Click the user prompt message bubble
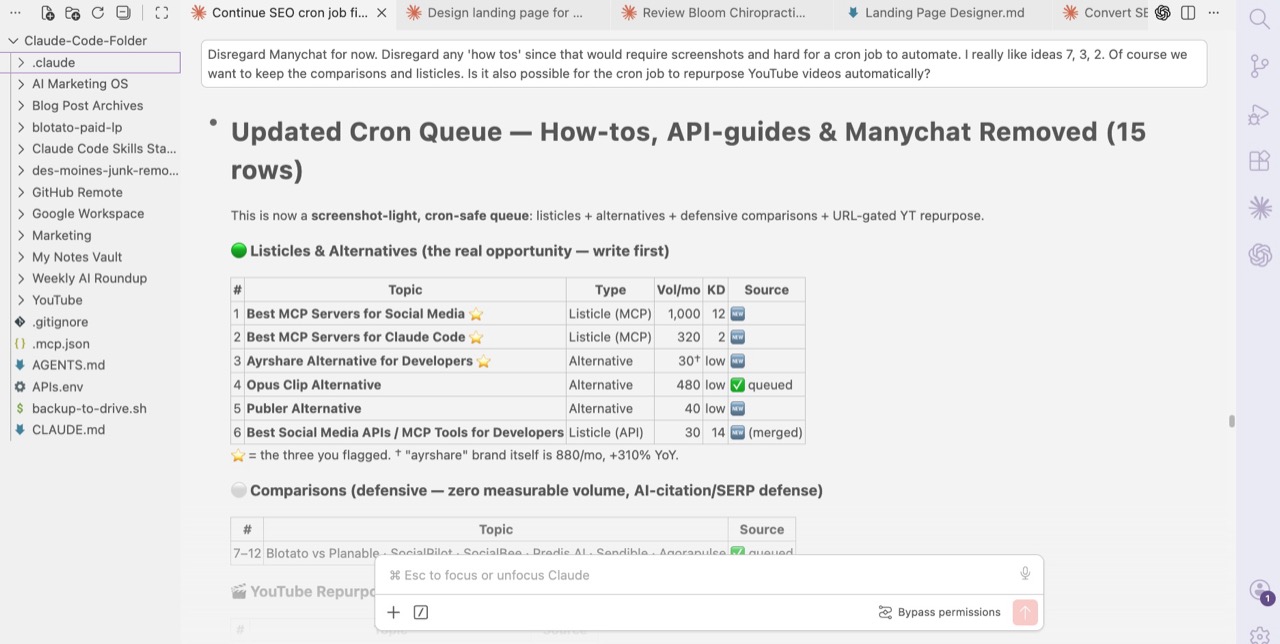The height and width of the screenshot is (644, 1280). [704, 64]
